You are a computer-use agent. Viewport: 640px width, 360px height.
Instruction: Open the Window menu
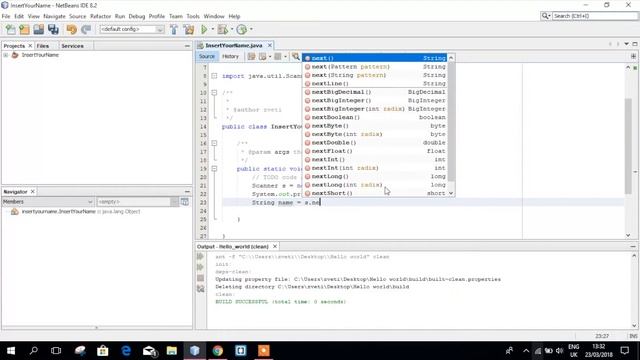point(214,16)
